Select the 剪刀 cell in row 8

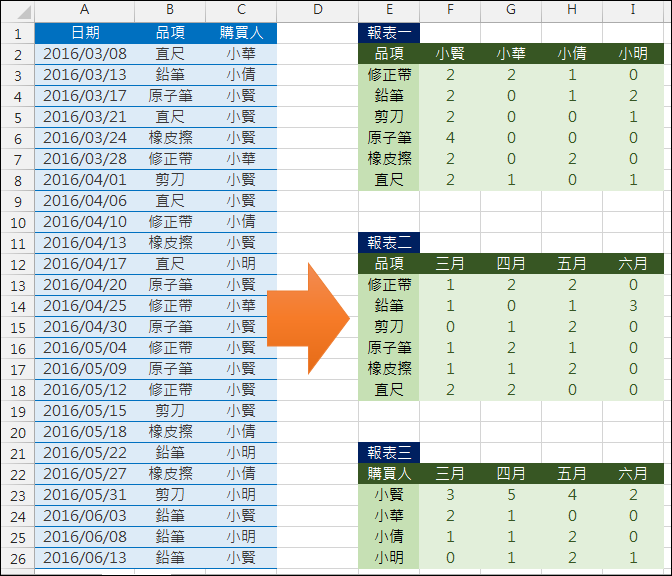click(x=170, y=180)
